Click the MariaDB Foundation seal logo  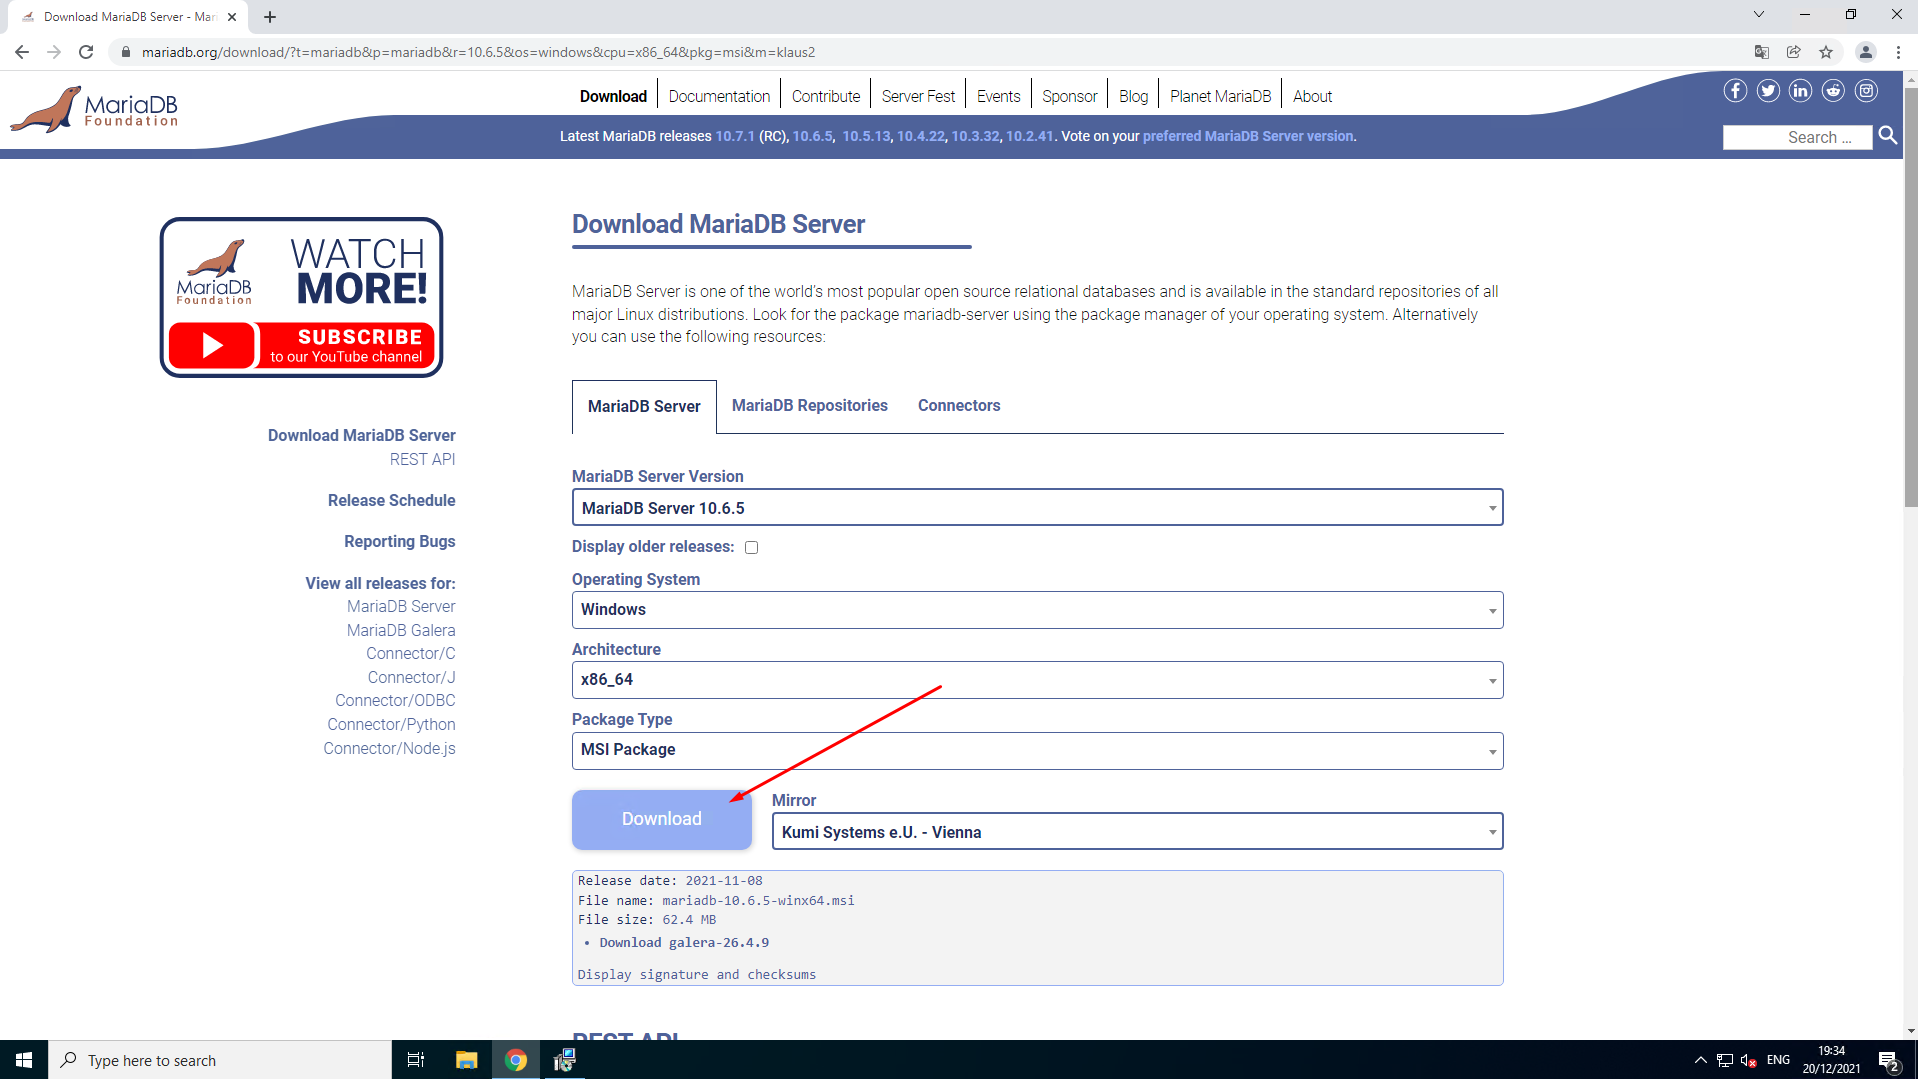click(94, 109)
